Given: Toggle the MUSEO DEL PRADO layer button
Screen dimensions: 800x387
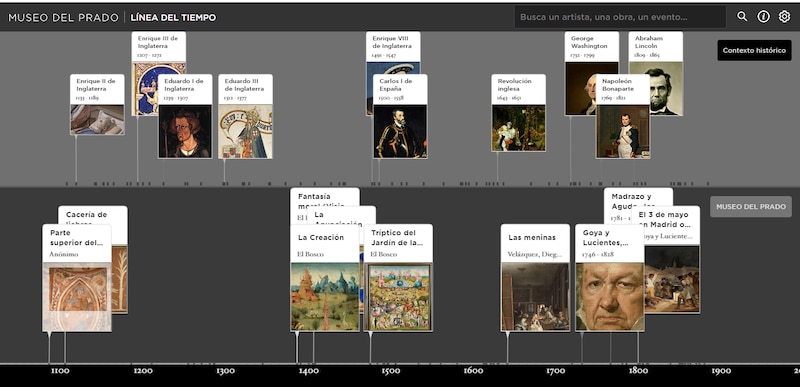Looking at the screenshot, I should click(x=751, y=207).
